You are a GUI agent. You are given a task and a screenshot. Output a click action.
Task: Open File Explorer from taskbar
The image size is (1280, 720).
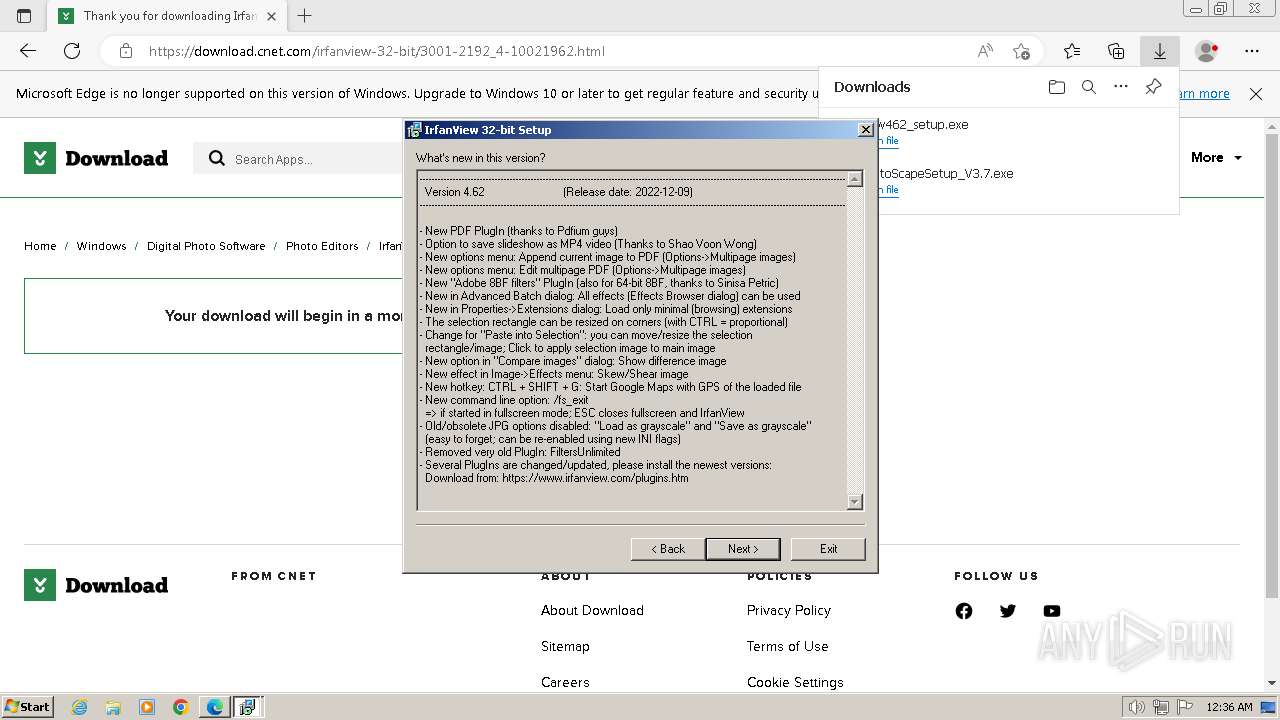(x=113, y=707)
